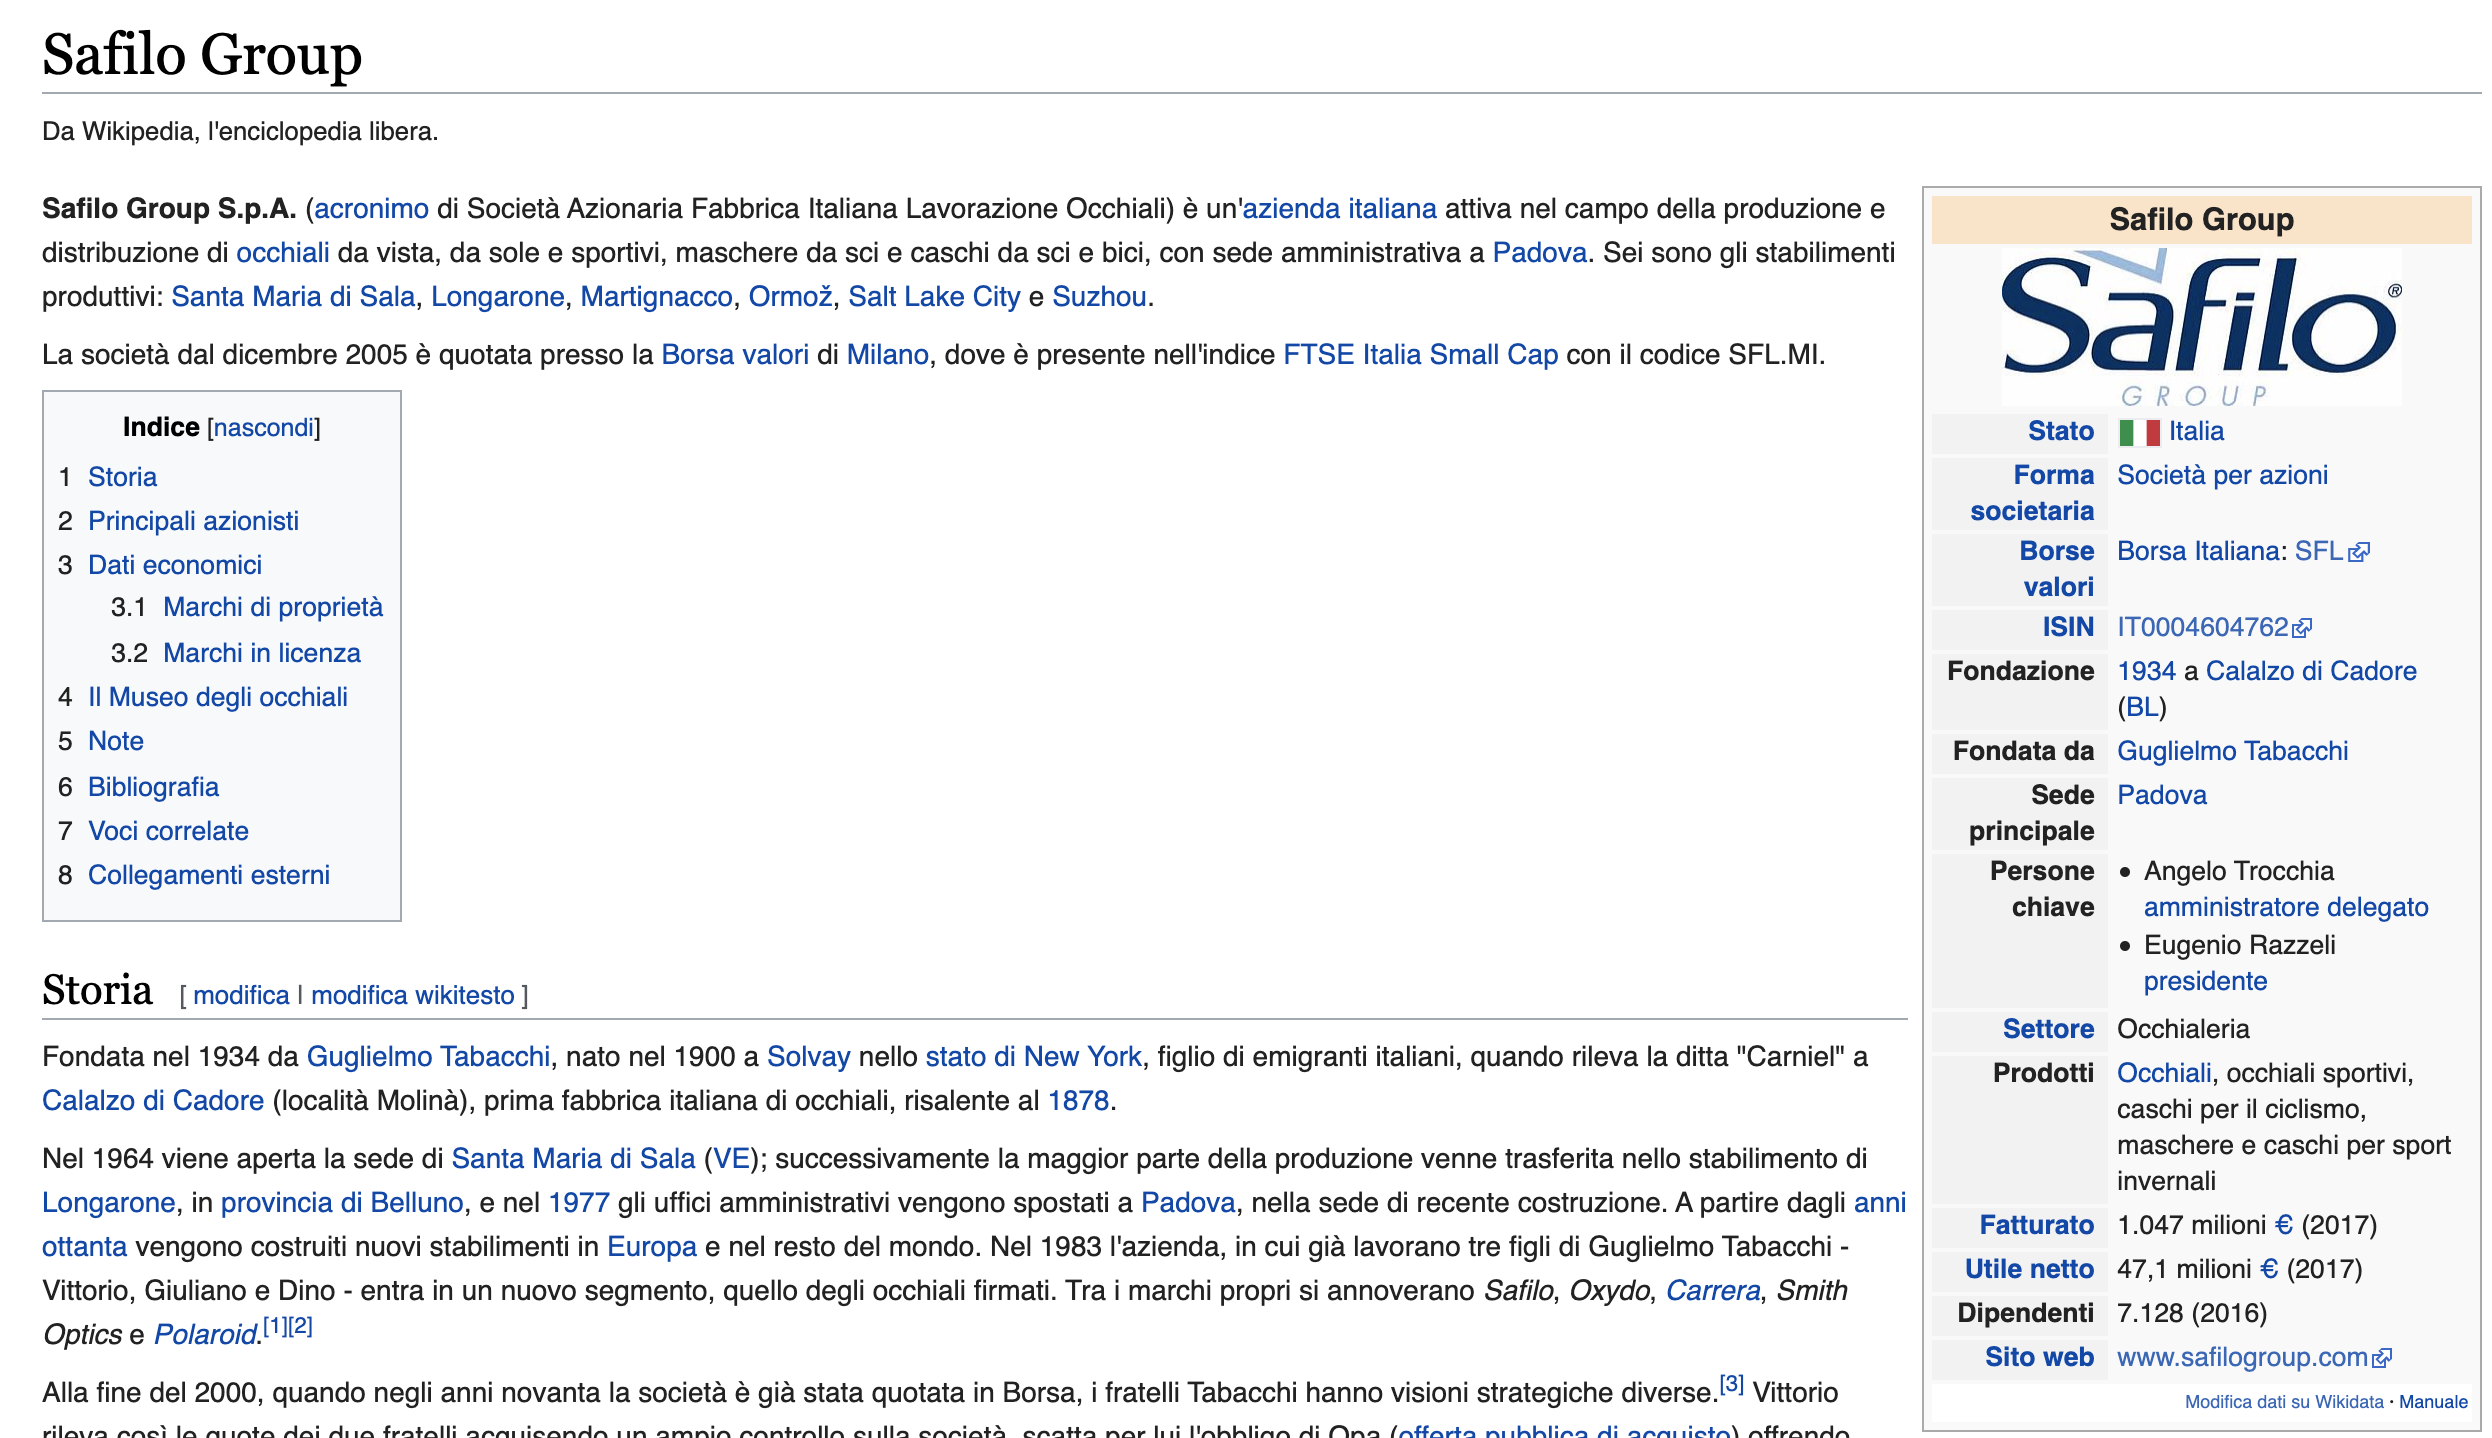Click modifica wikitesto beside Storia heading
This screenshot has width=2492, height=1438.
(x=412, y=995)
